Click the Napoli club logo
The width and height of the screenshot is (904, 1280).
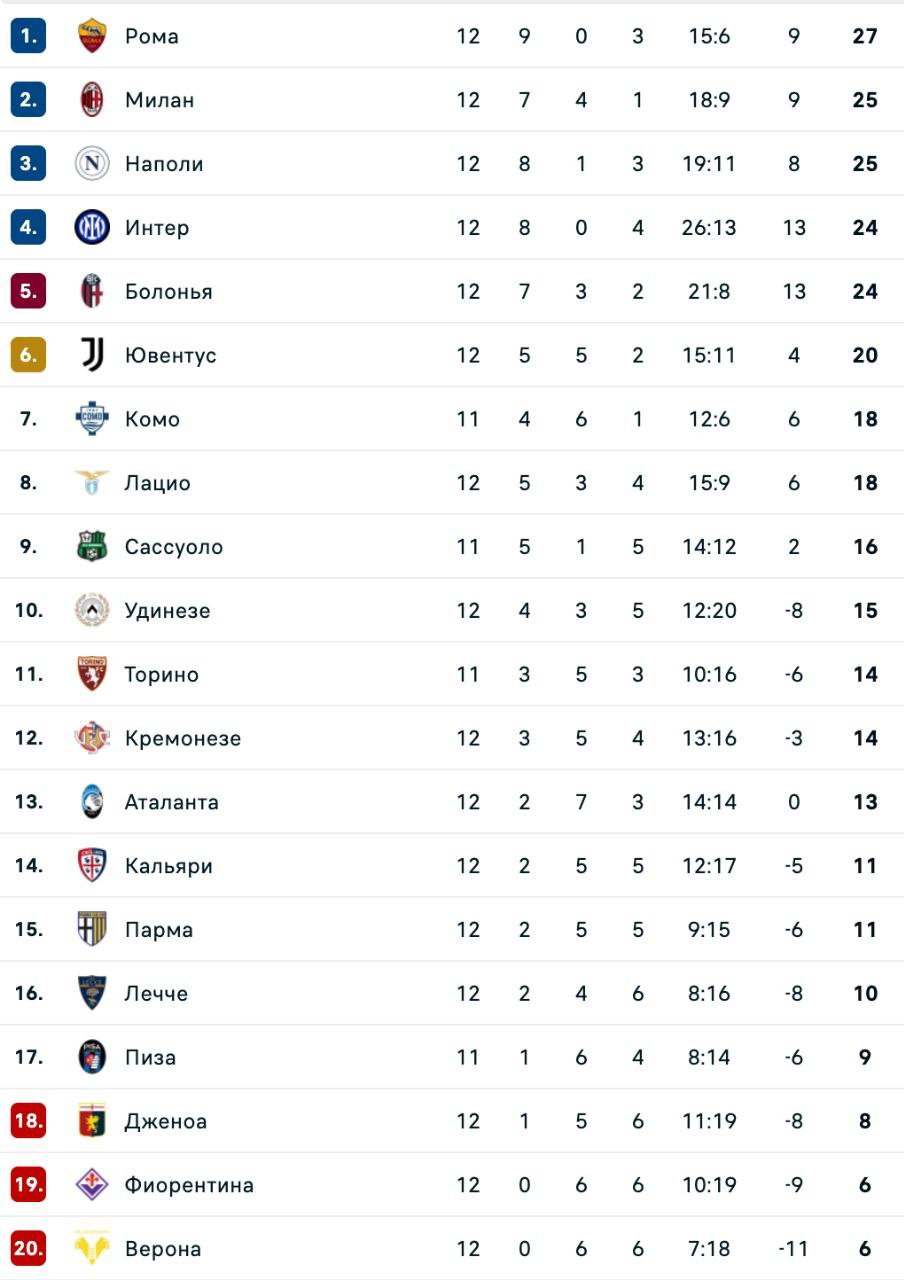pos(92,164)
